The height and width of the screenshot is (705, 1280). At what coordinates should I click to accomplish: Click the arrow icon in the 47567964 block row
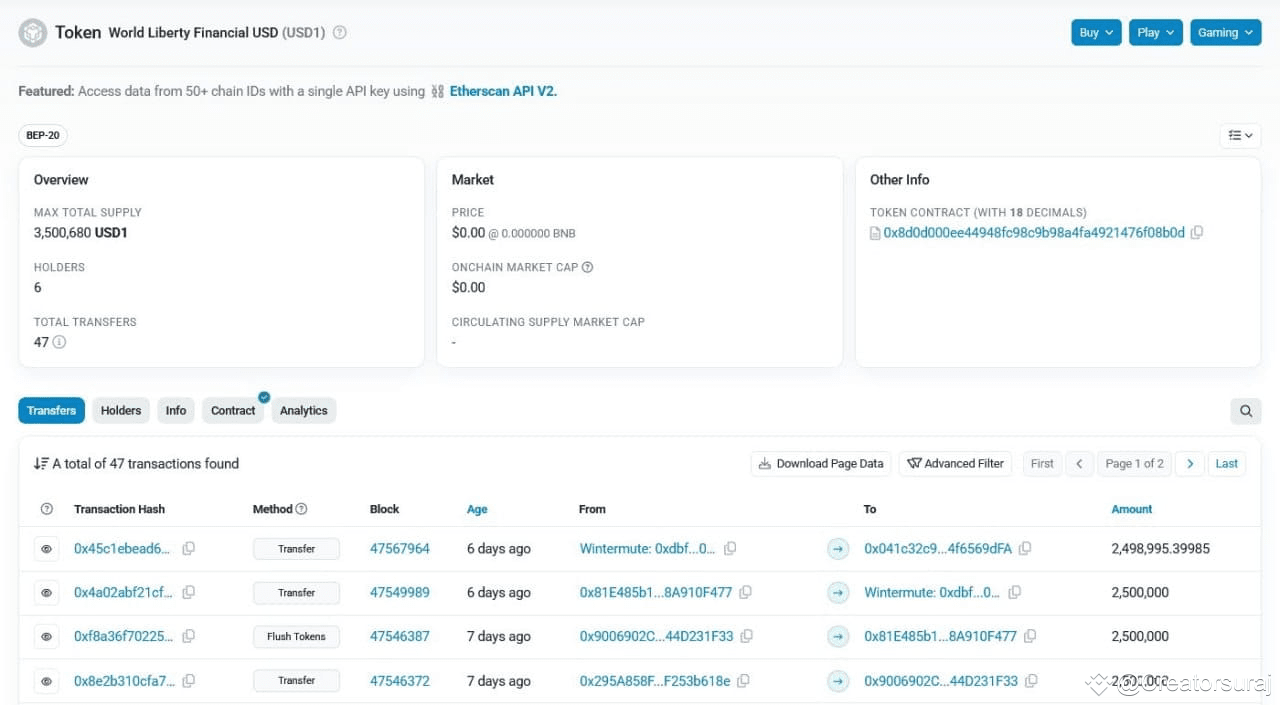[838, 549]
